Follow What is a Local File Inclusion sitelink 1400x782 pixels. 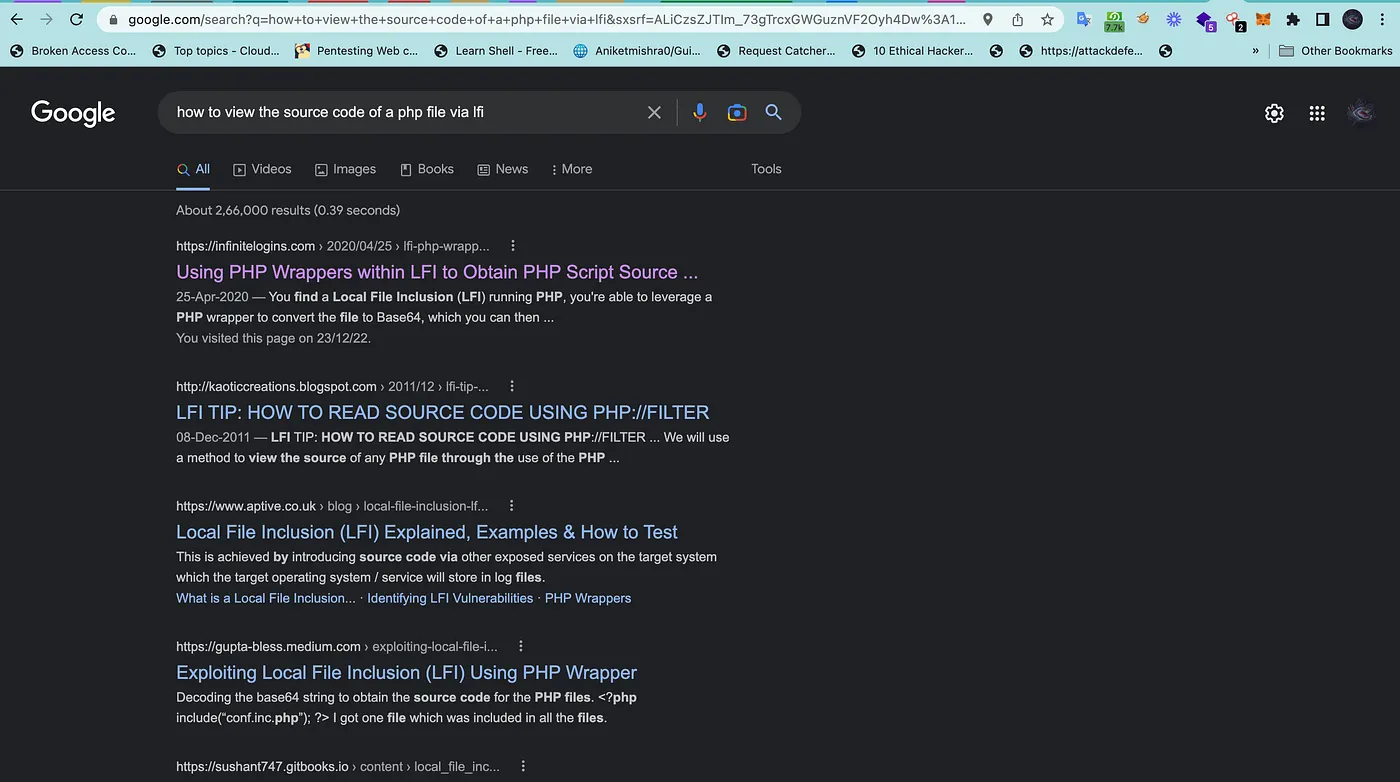point(266,598)
